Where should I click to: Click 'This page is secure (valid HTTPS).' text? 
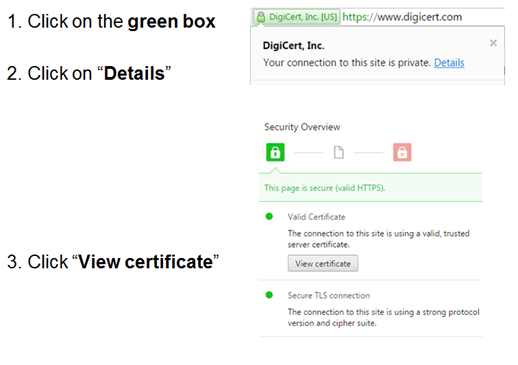[x=325, y=188]
